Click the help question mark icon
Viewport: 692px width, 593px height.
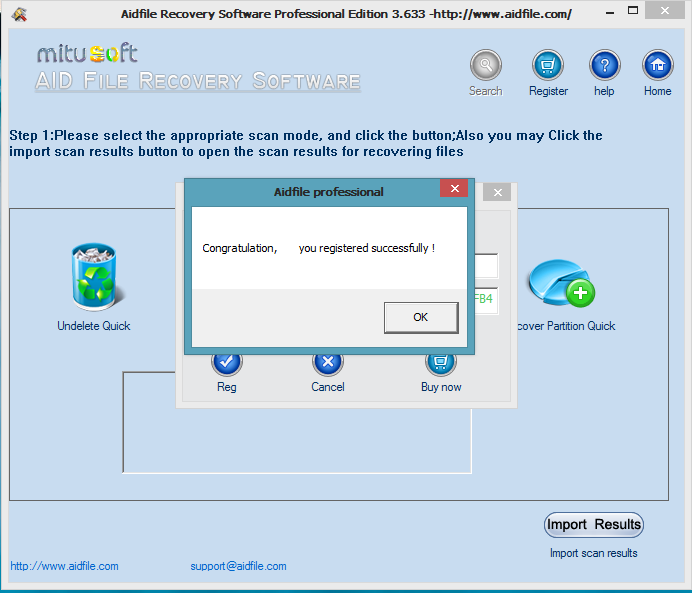[605, 65]
